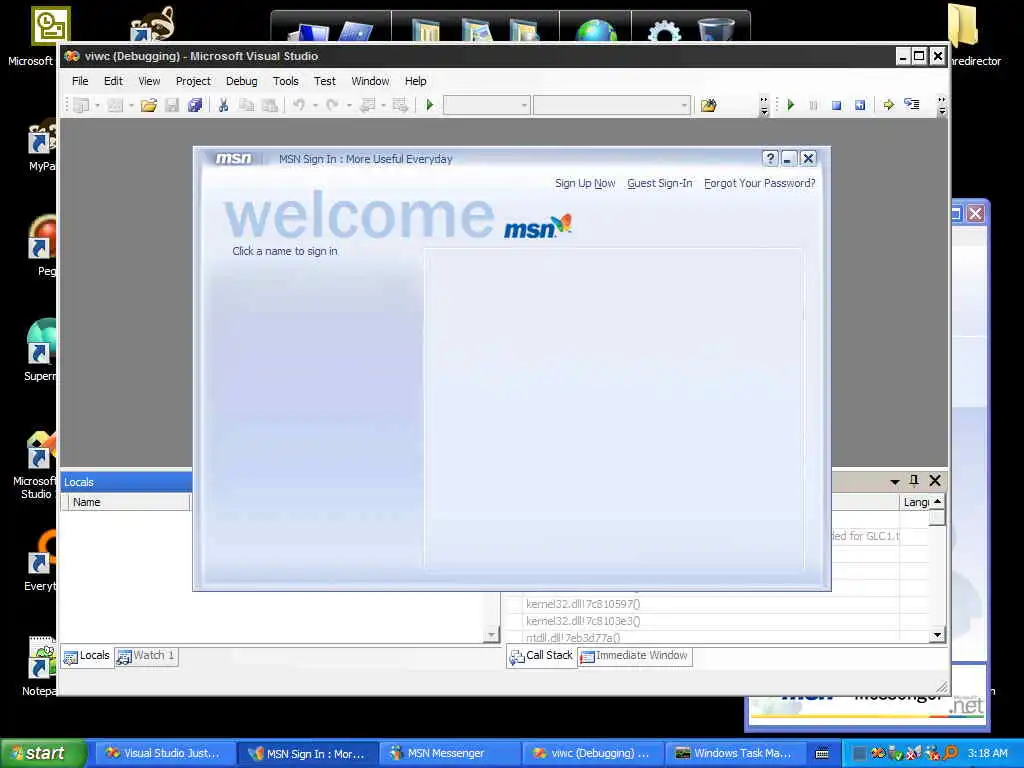
Task: Click the Show Next Statement yellow arrow
Action: [x=888, y=105]
